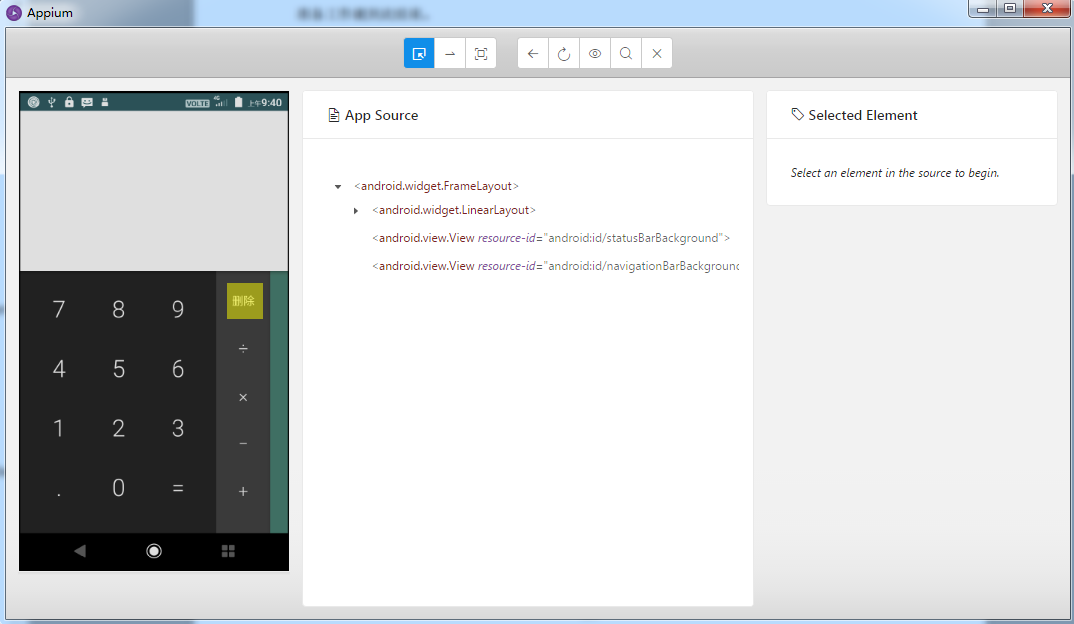
Task: Click the calculator display area
Action: (154, 191)
